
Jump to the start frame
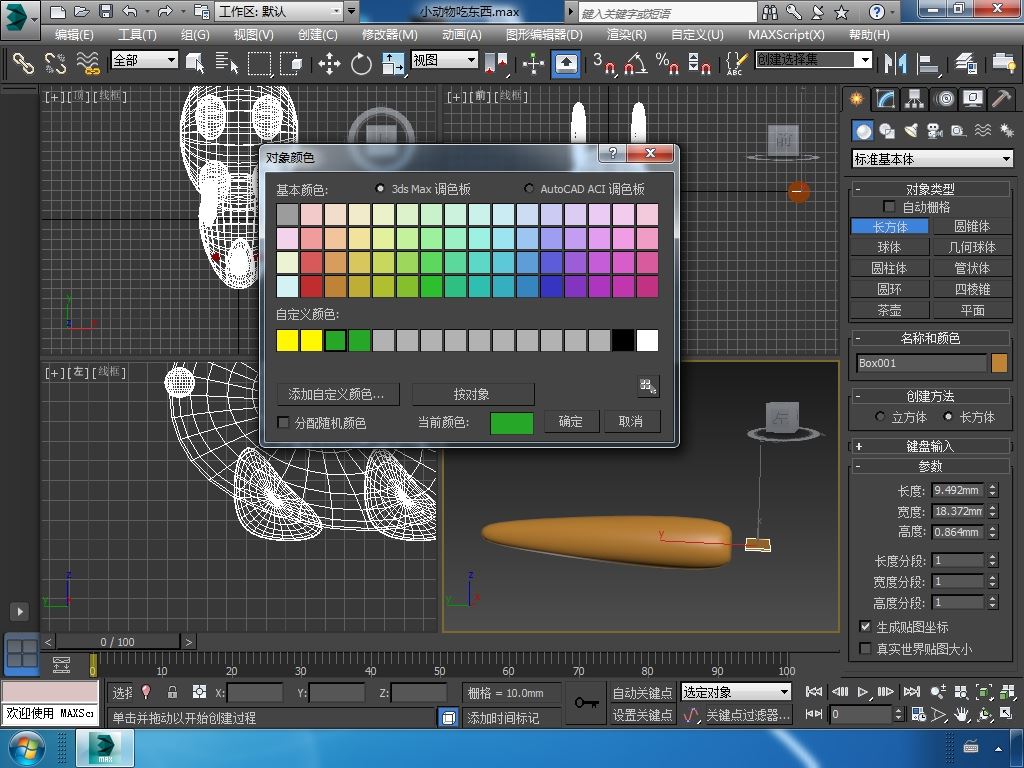point(814,692)
